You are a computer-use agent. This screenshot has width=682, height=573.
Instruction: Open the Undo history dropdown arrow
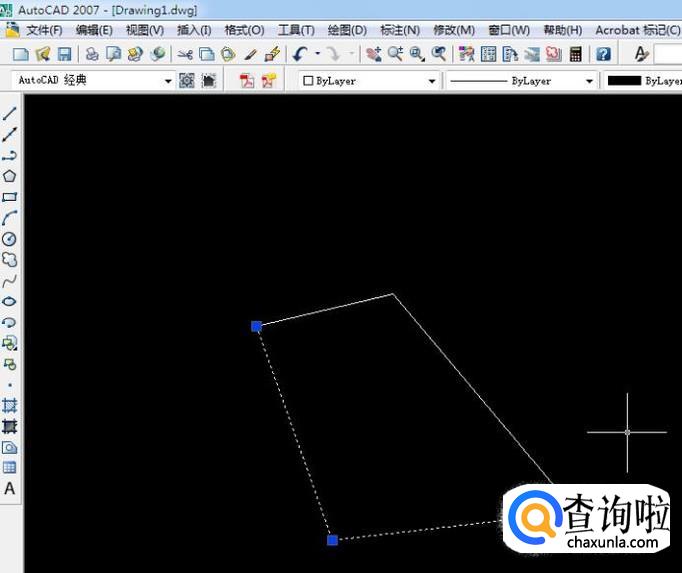point(318,54)
